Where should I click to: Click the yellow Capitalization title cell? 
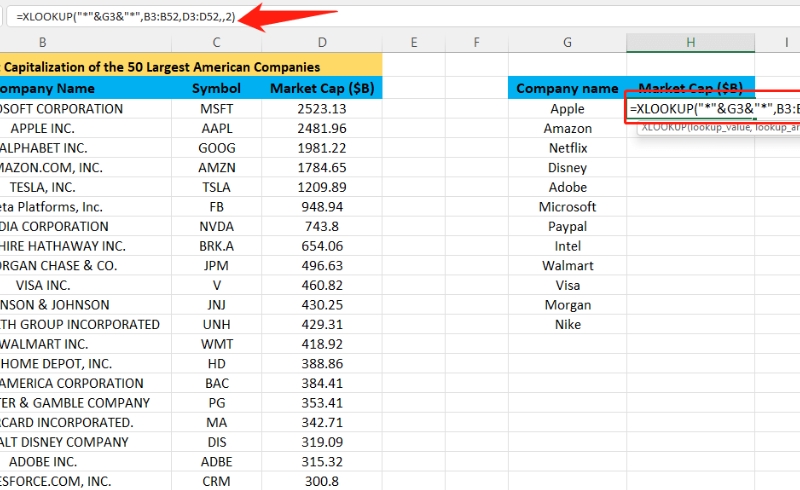[191, 66]
